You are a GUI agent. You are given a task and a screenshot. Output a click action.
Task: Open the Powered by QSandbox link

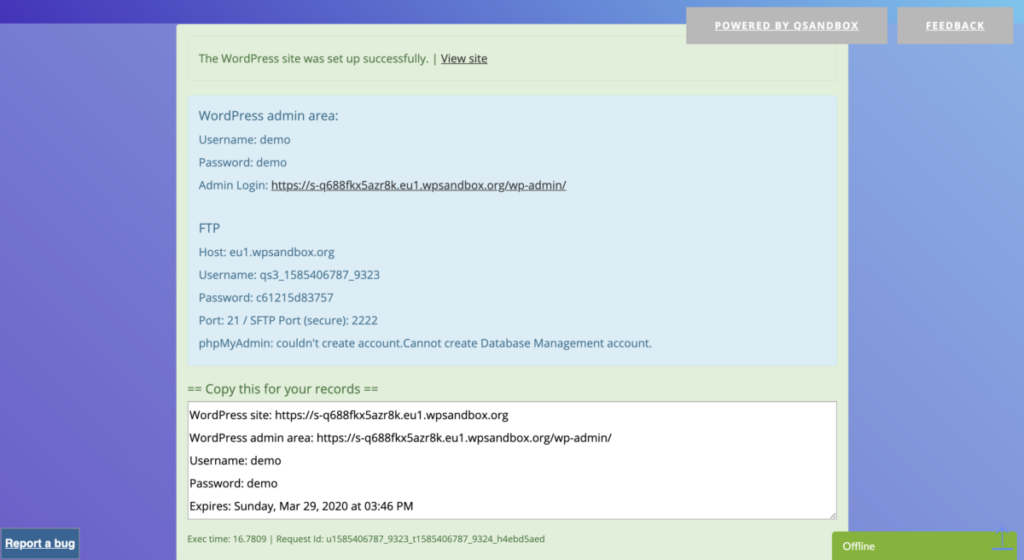(786, 25)
